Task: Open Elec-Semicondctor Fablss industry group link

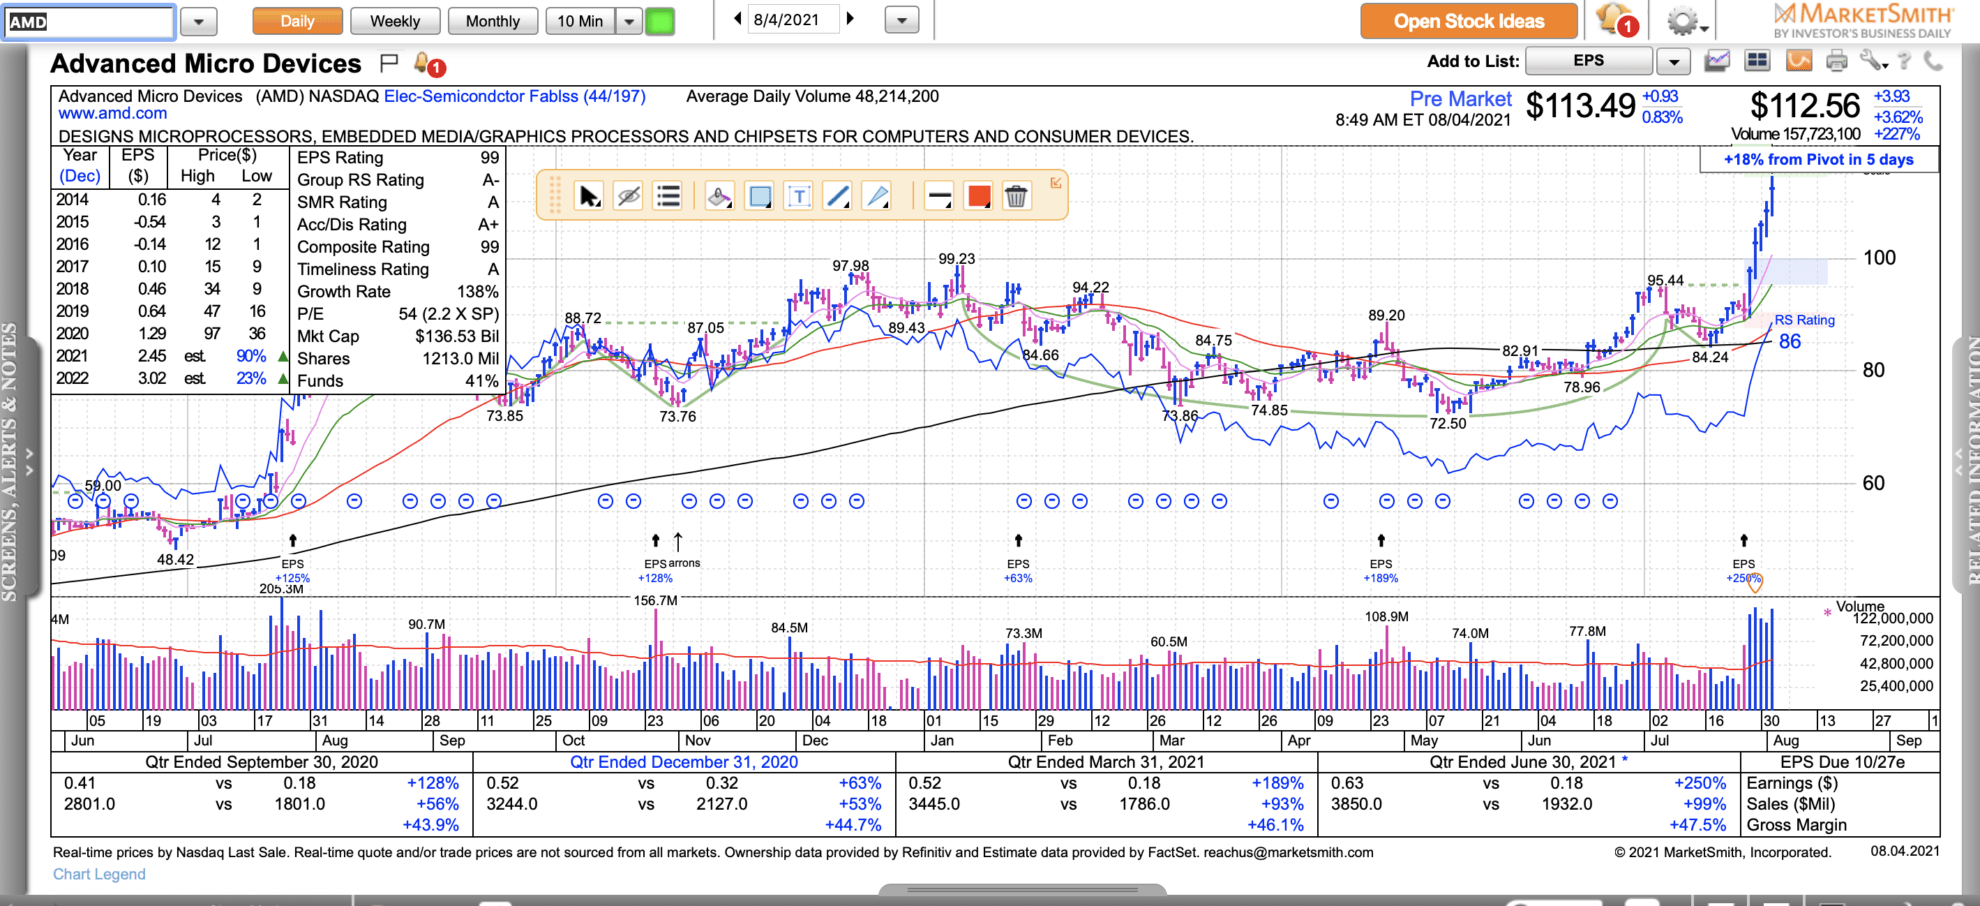Action: (x=515, y=96)
